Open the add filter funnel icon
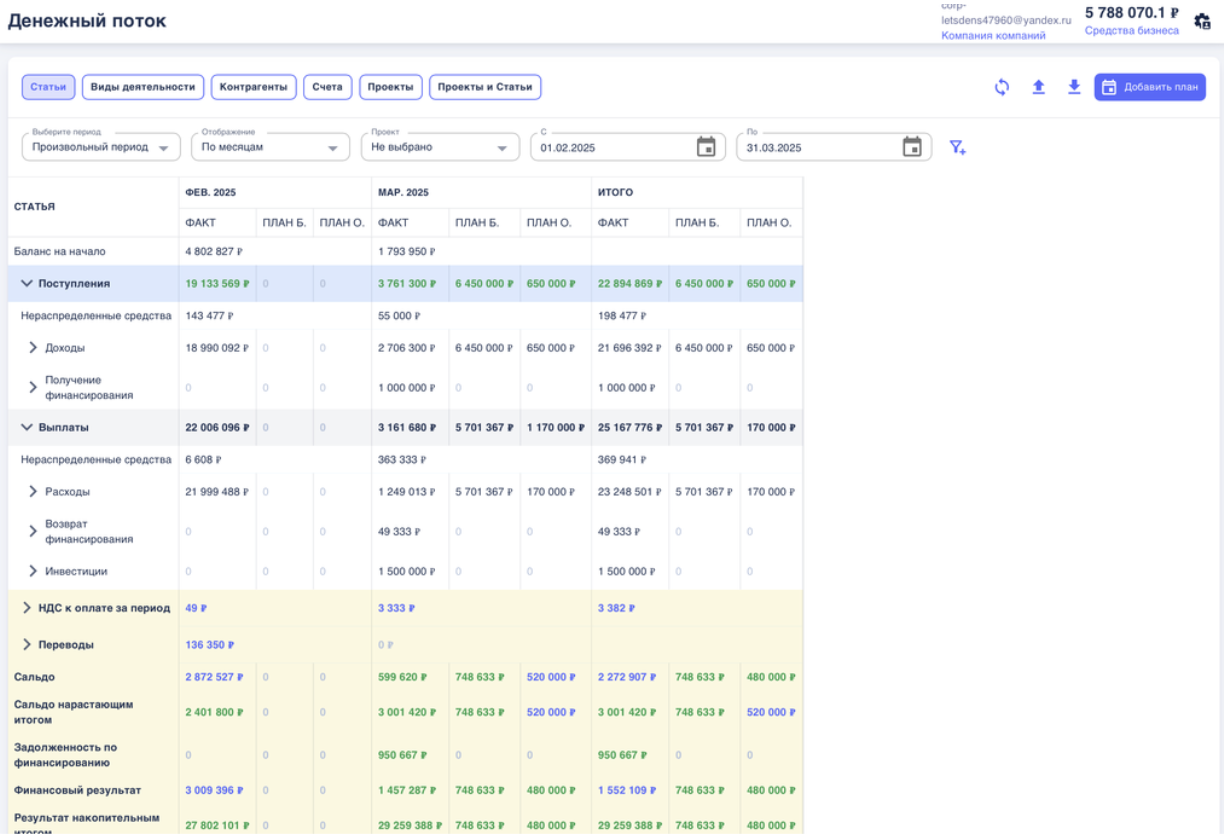The height and width of the screenshot is (838, 1224). (x=957, y=148)
